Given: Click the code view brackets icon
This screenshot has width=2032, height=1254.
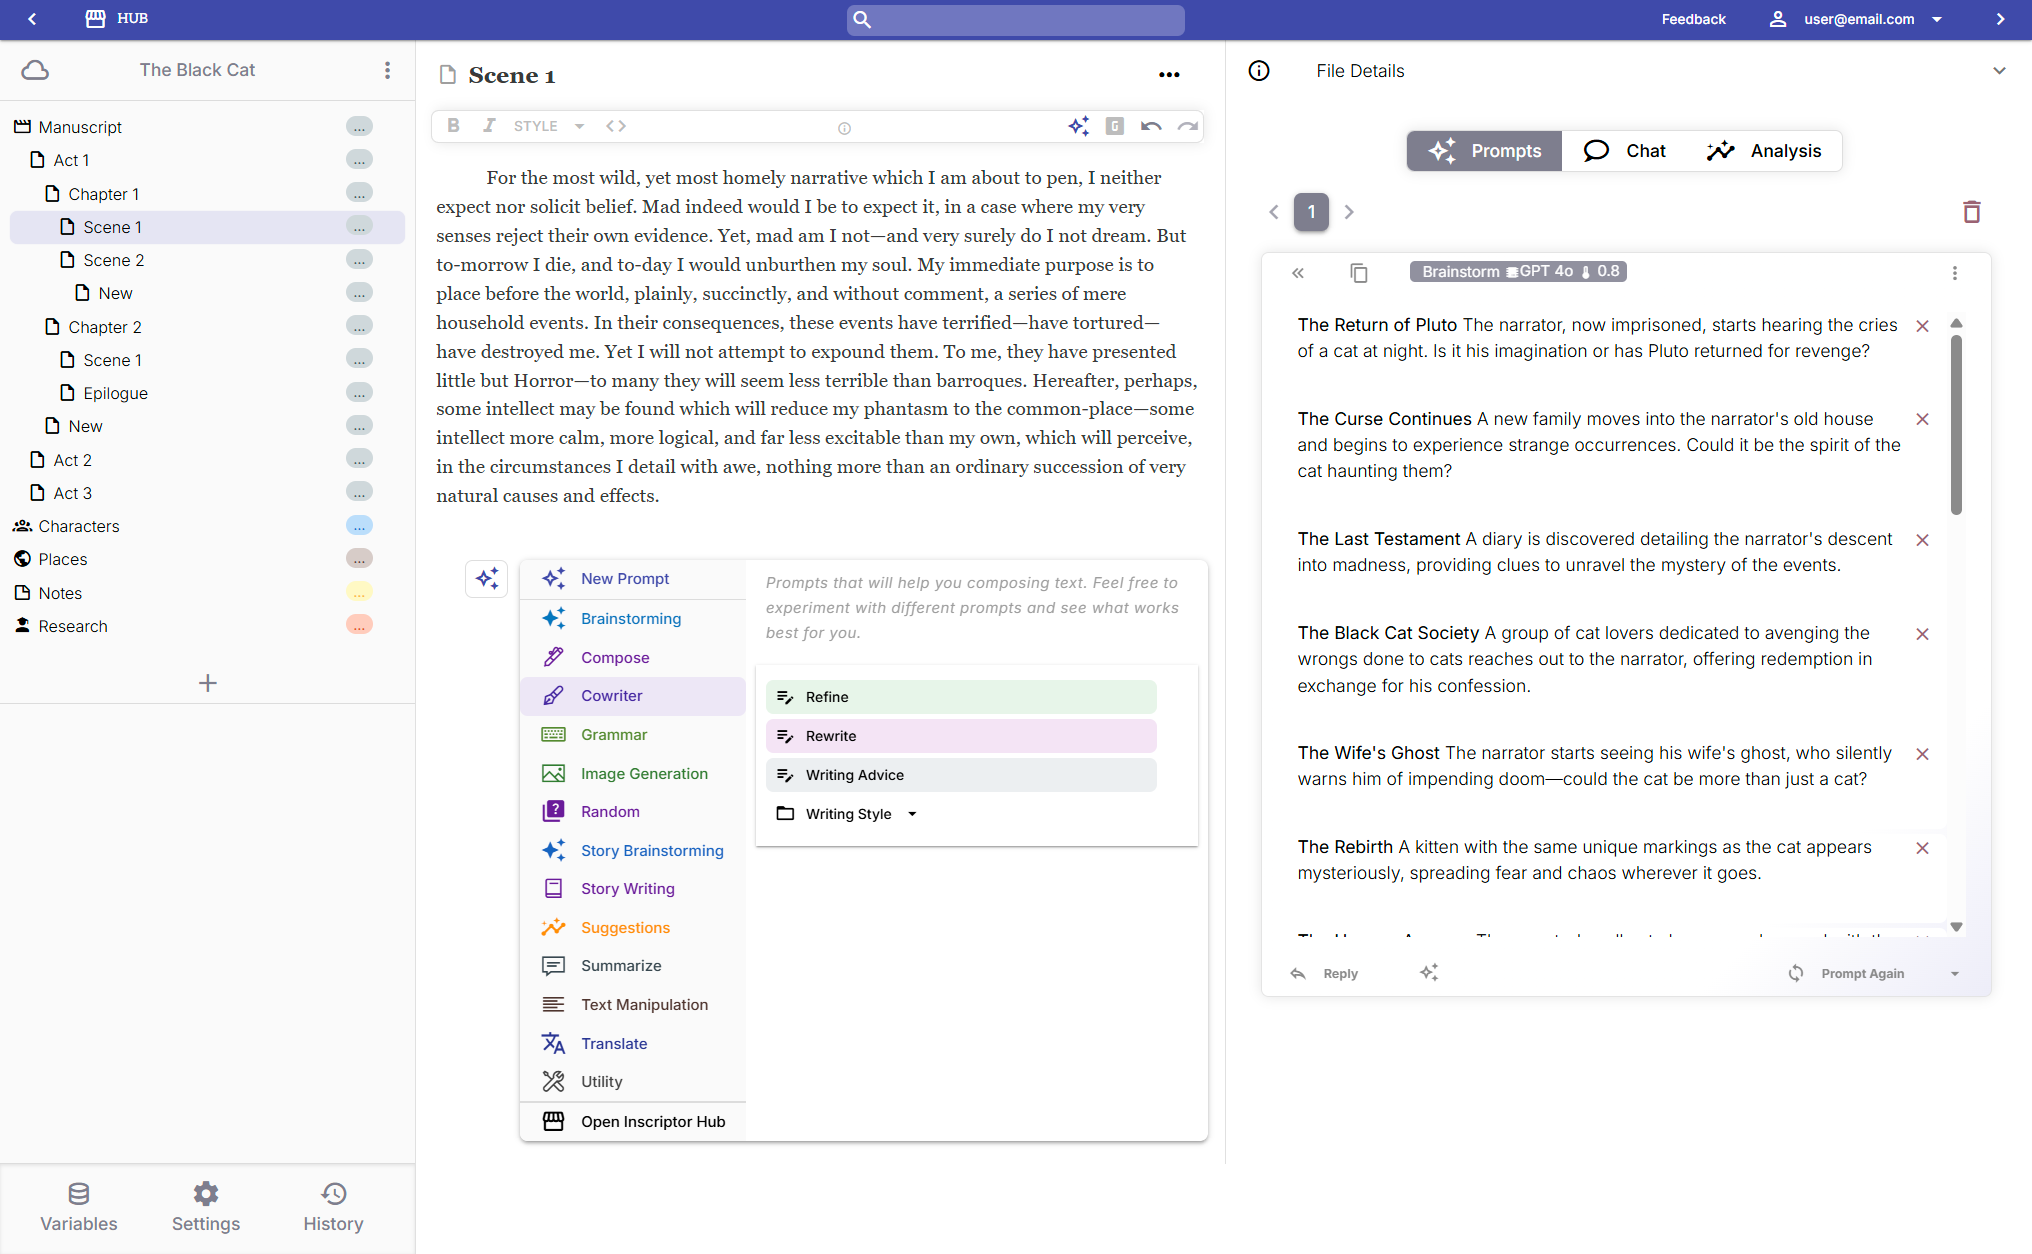Looking at the screenshot, I should point(616,126).
